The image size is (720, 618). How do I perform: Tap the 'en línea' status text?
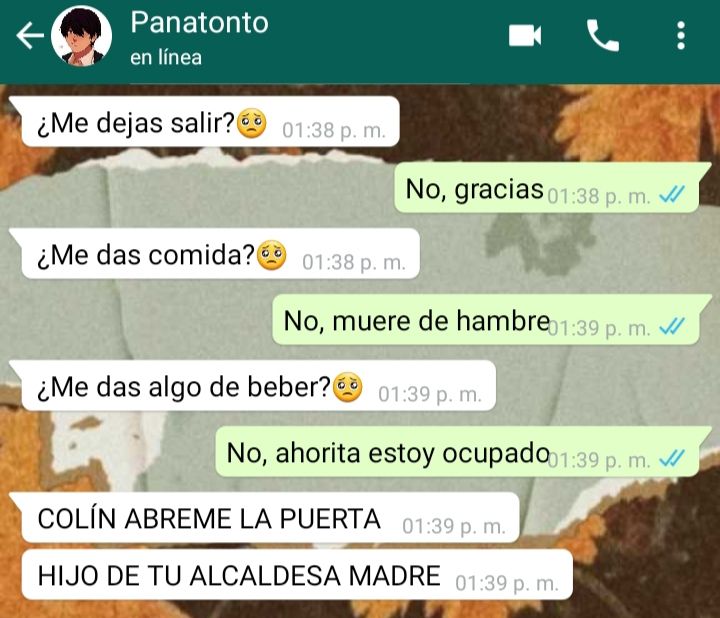[x=166, y=58]
